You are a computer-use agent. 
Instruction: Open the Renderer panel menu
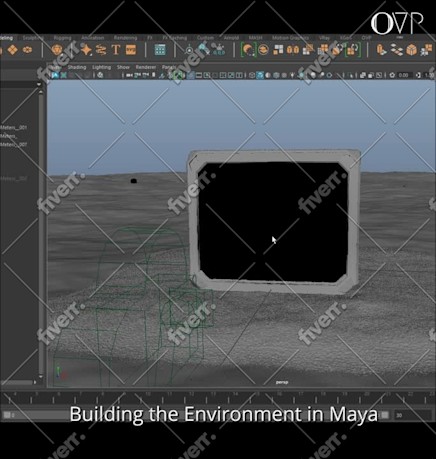[x=146, y=67]
